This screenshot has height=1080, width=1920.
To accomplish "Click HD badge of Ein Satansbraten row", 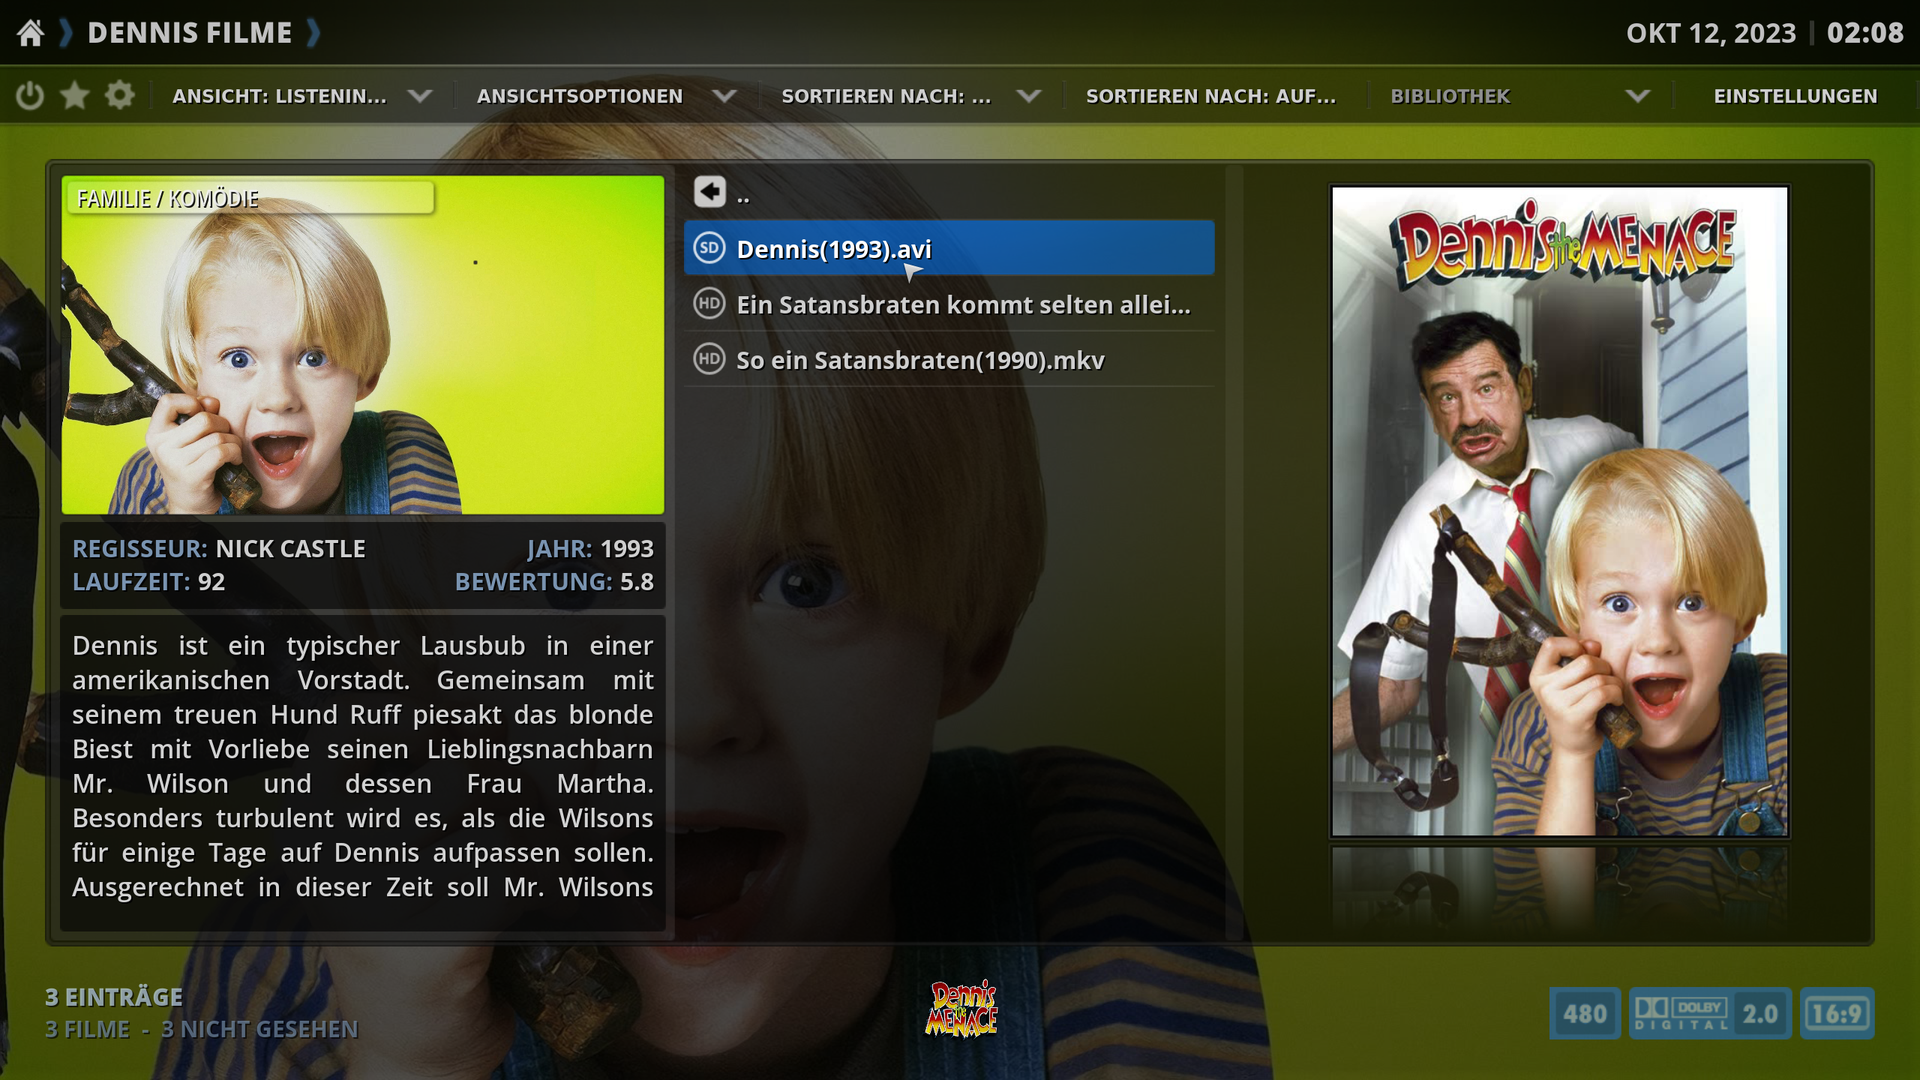I will tap(709, 303).
